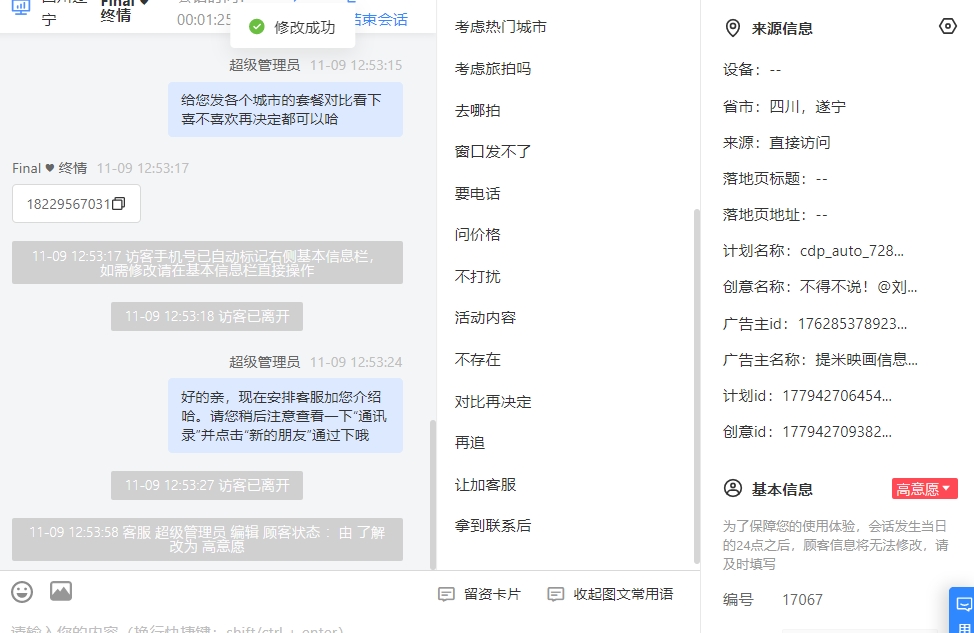Click the 收起图文常用语 icon

click(x=555, y=594)
